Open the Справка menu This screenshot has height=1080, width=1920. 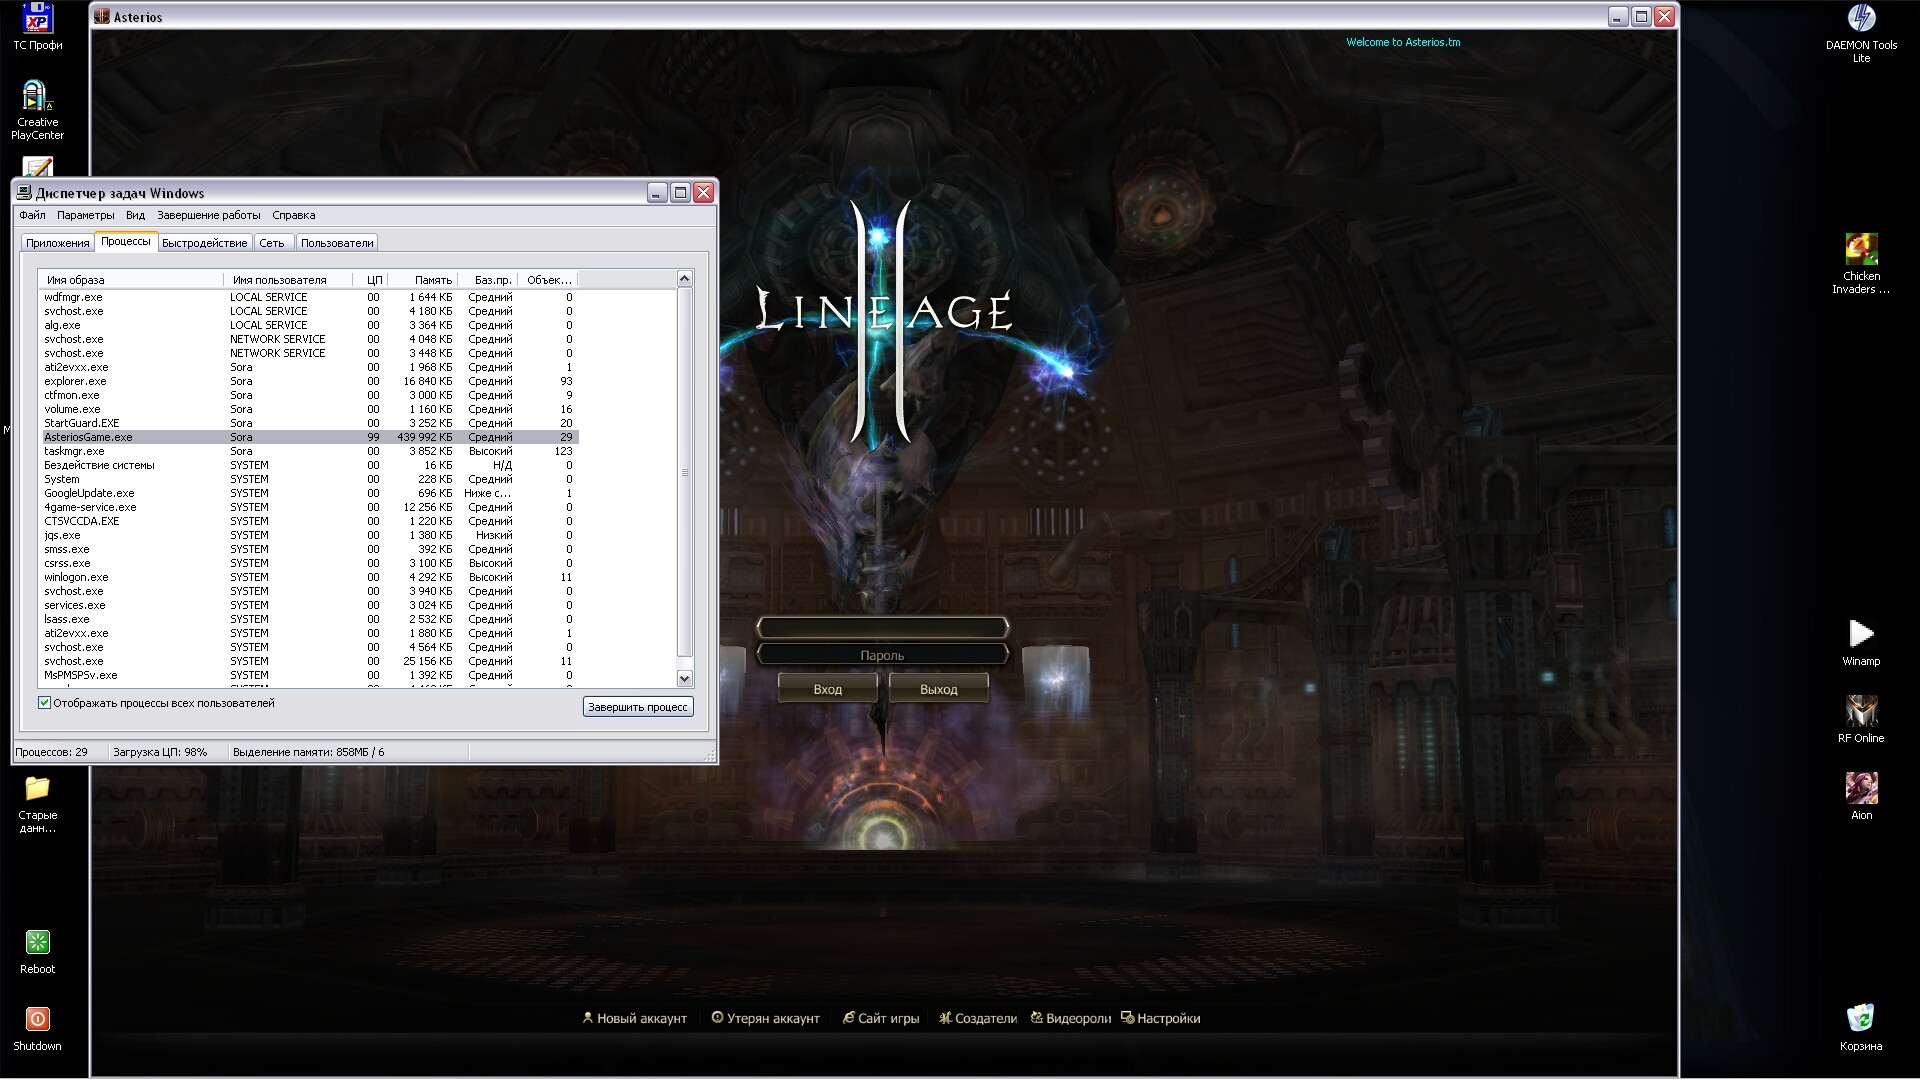tap(293, 215)
